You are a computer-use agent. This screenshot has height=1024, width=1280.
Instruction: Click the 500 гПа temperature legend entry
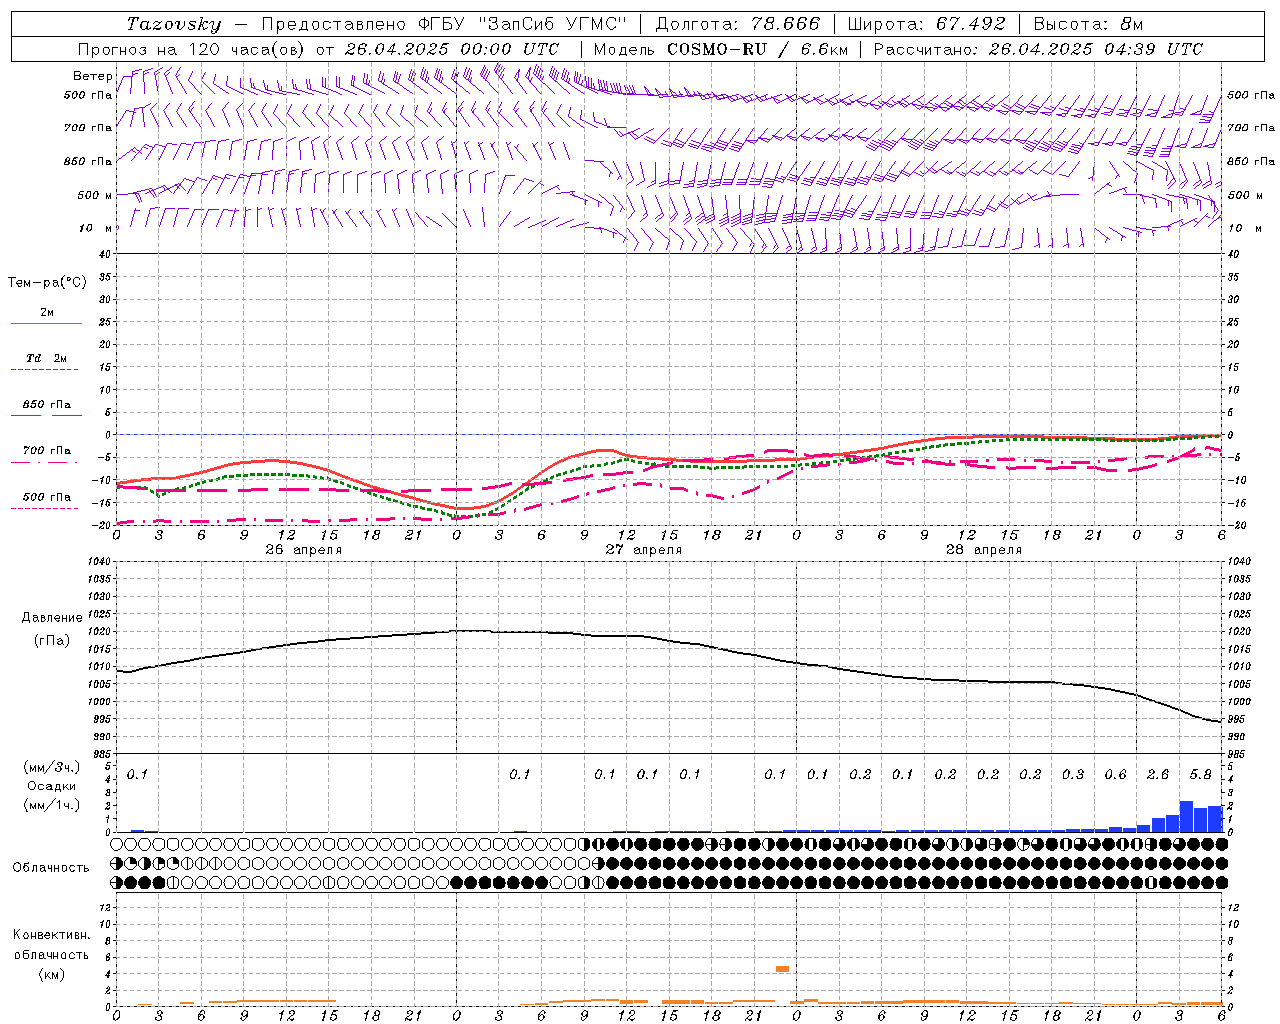click(x=46, y=497)
